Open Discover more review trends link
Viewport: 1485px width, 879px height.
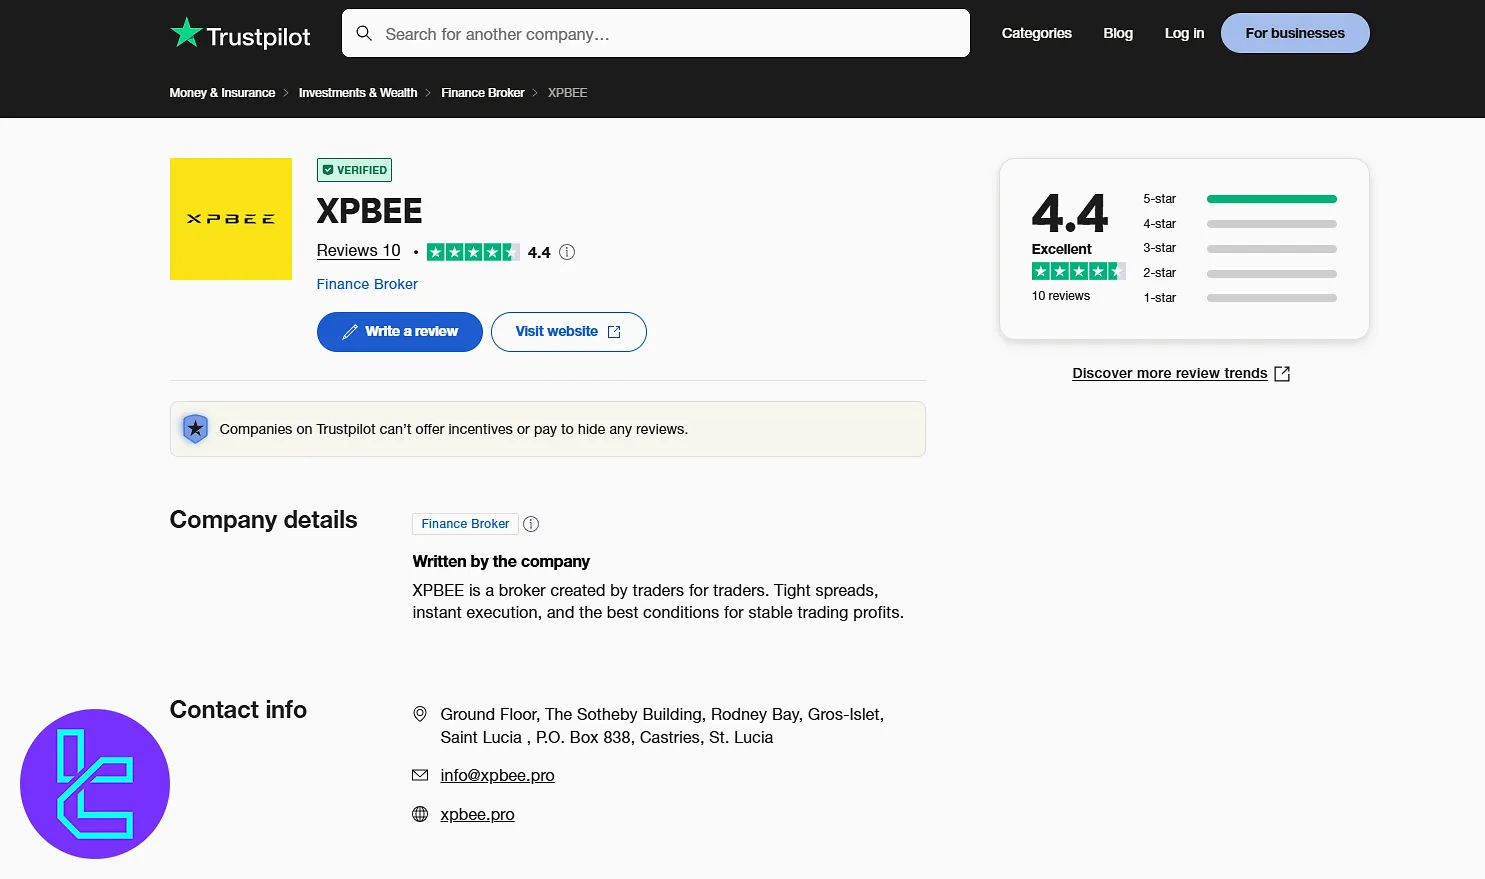point(1170,373)
